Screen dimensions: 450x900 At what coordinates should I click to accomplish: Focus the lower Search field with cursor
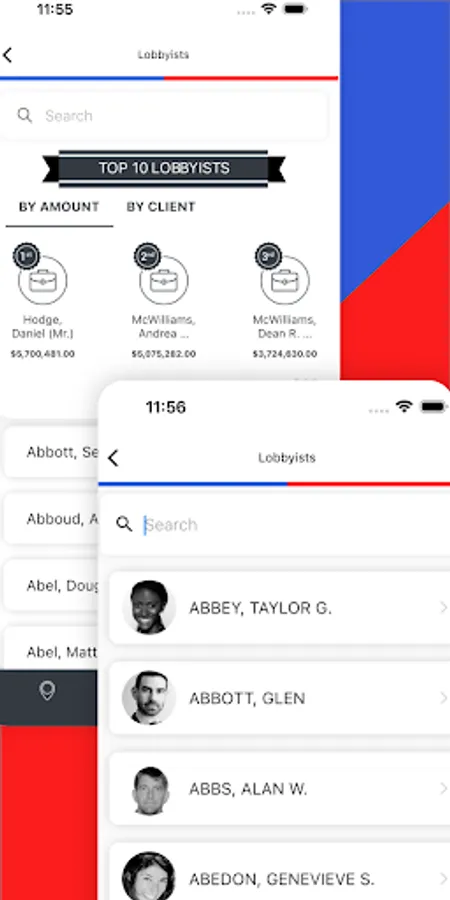[x=276, y=524]
